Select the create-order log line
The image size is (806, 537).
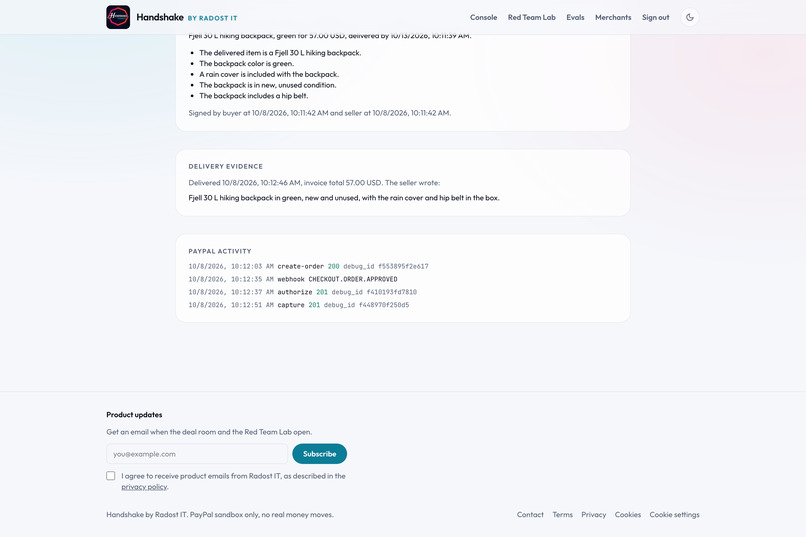pyautogui.click(x=308, y=266)
